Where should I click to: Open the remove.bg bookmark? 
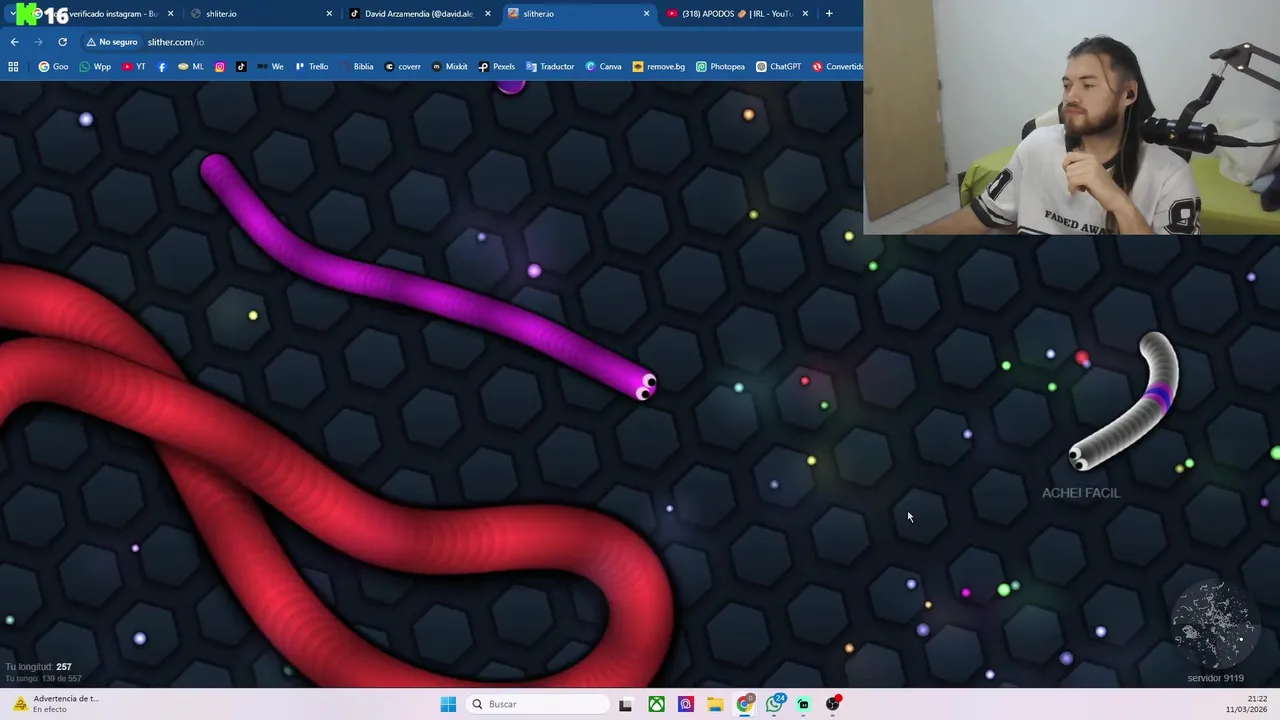[x=659, y=67]
